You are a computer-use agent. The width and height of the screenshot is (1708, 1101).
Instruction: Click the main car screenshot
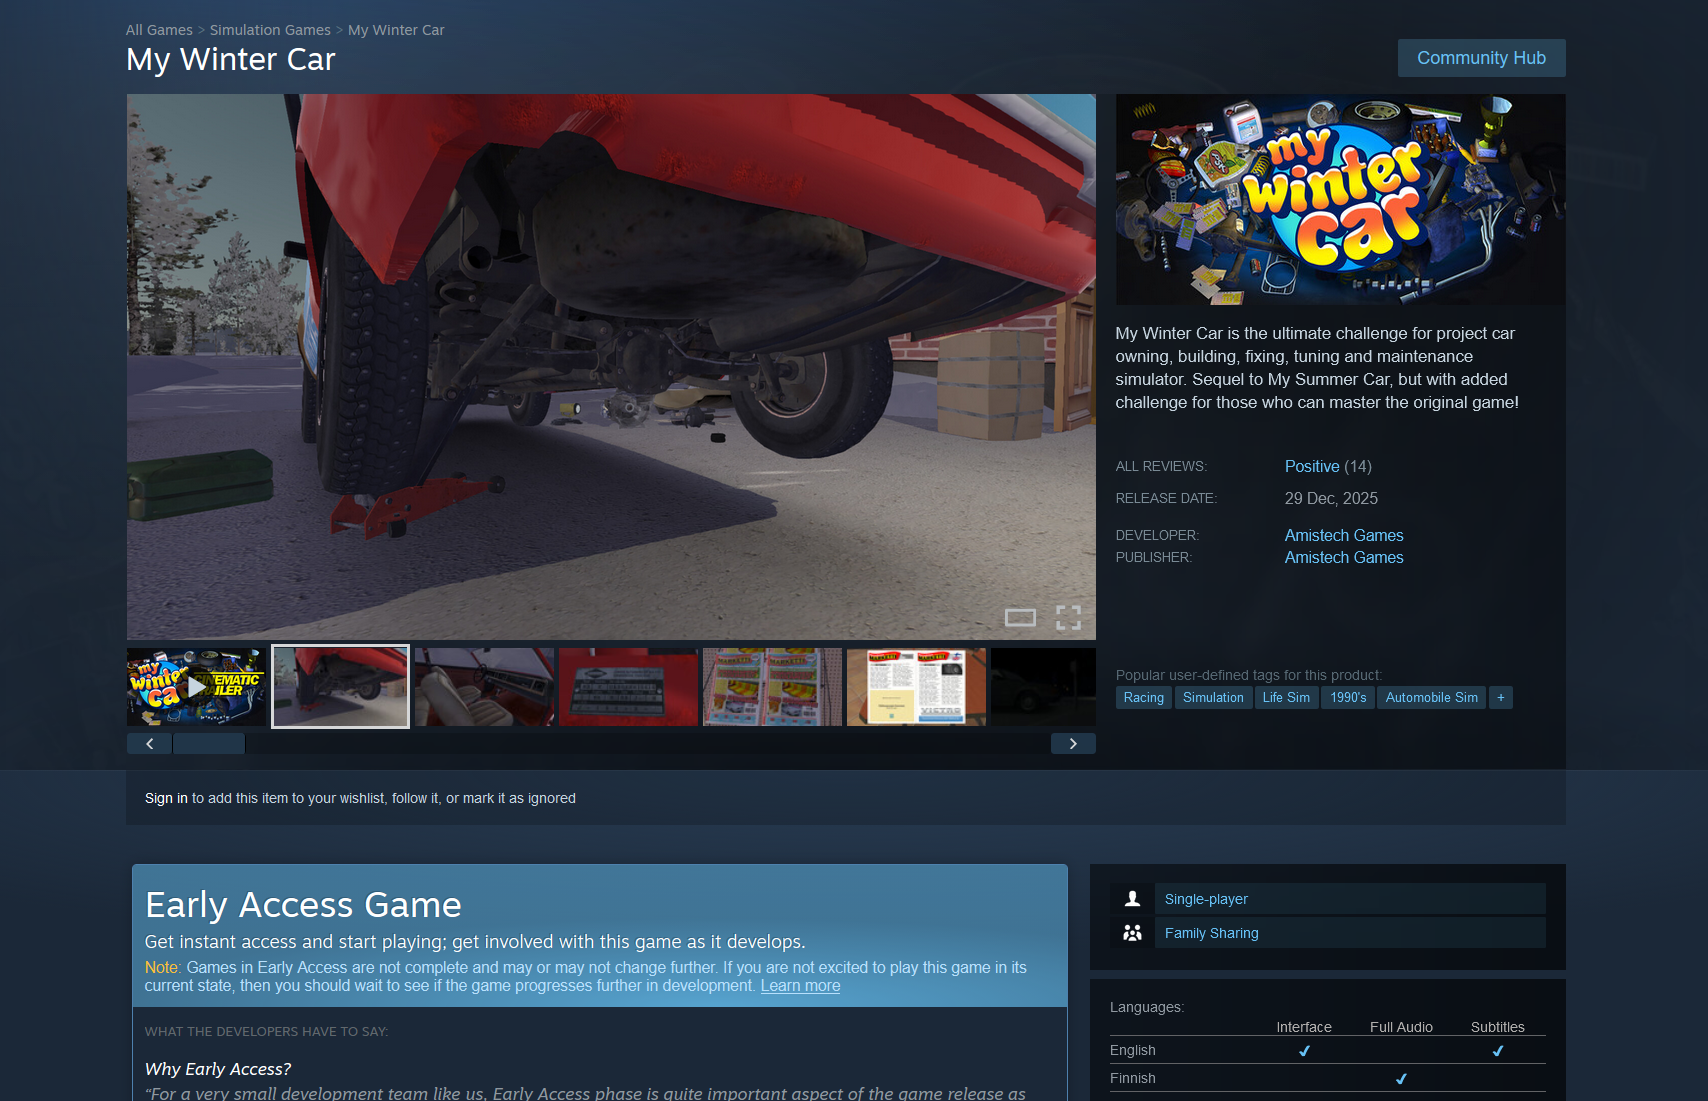coord(611,367)
